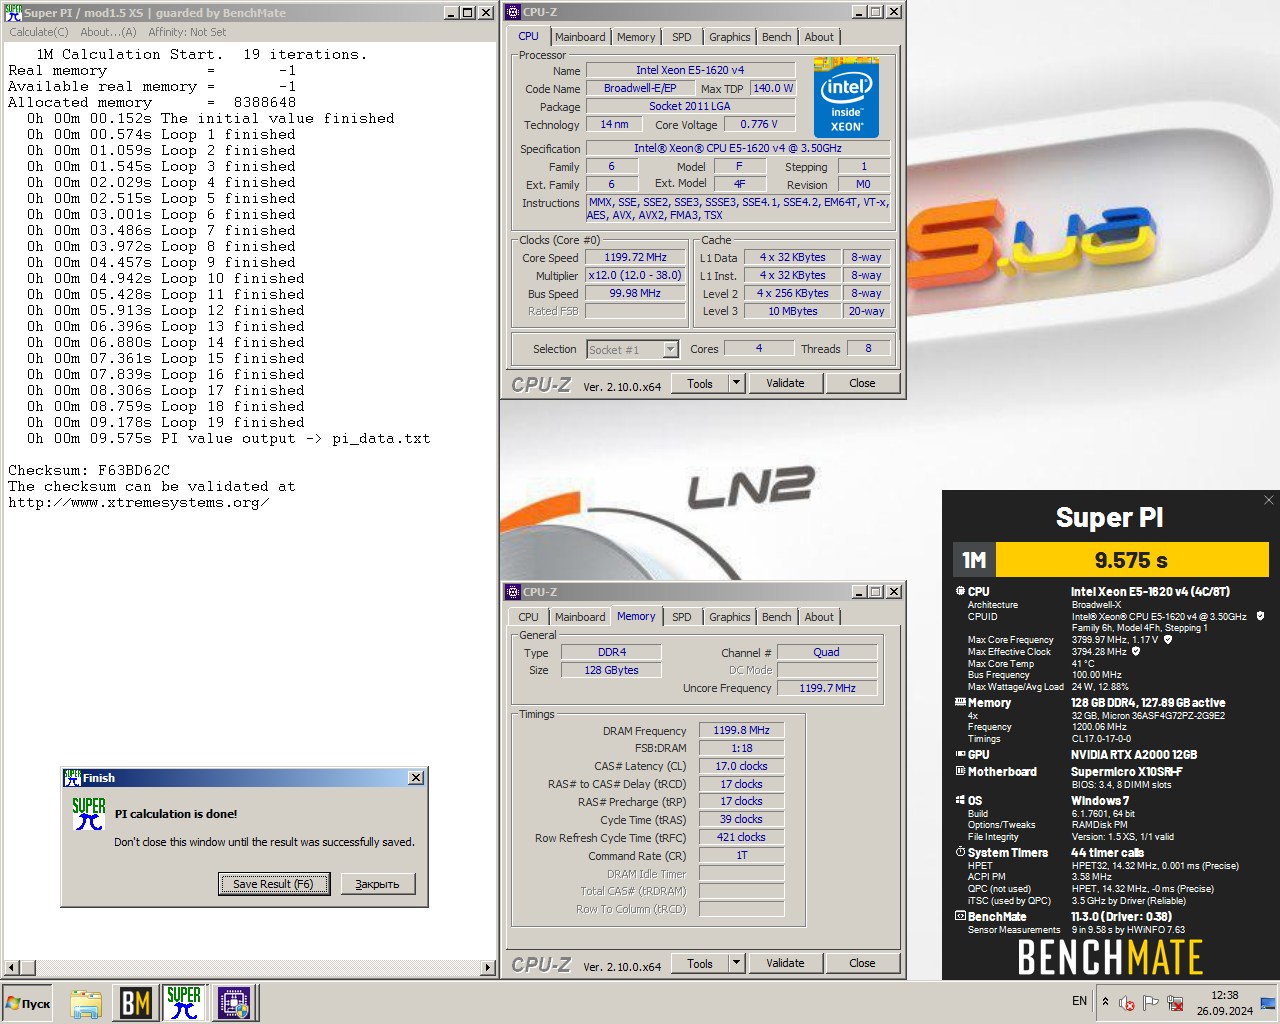
Task: Click the 12:38 clock in system tray
Action: (1225, 995)
